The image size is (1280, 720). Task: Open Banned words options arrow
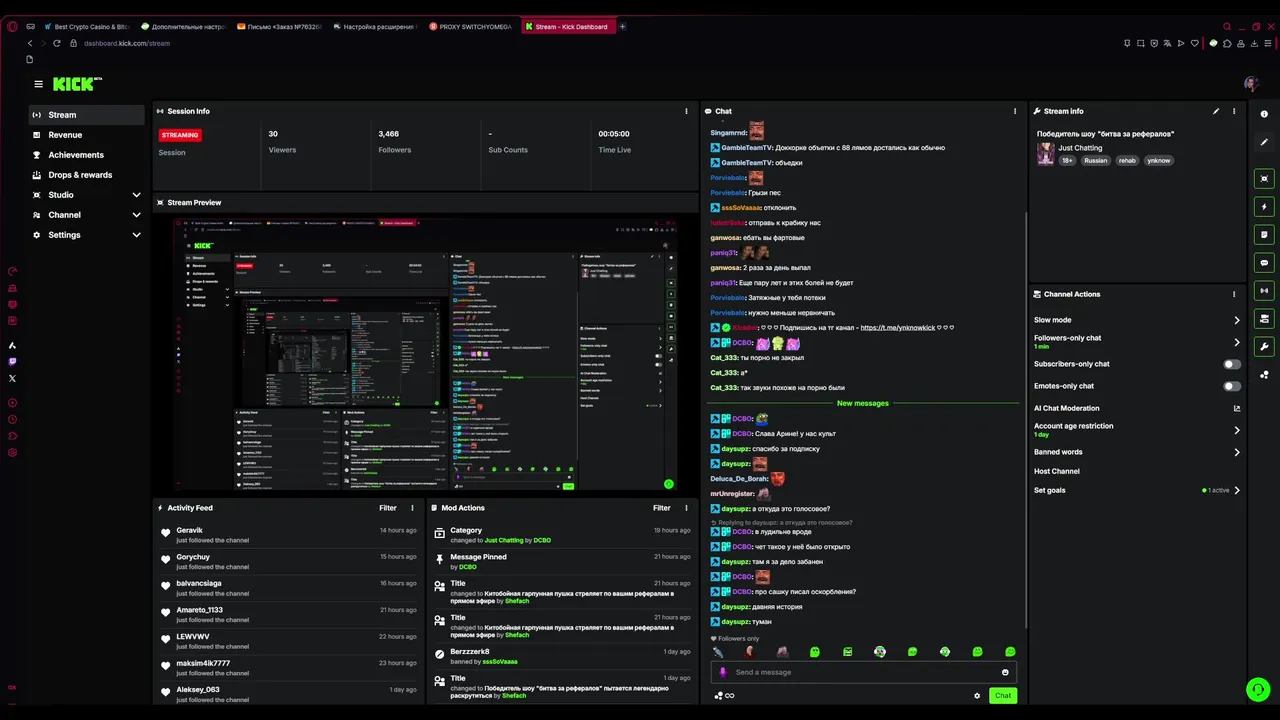1237,452
